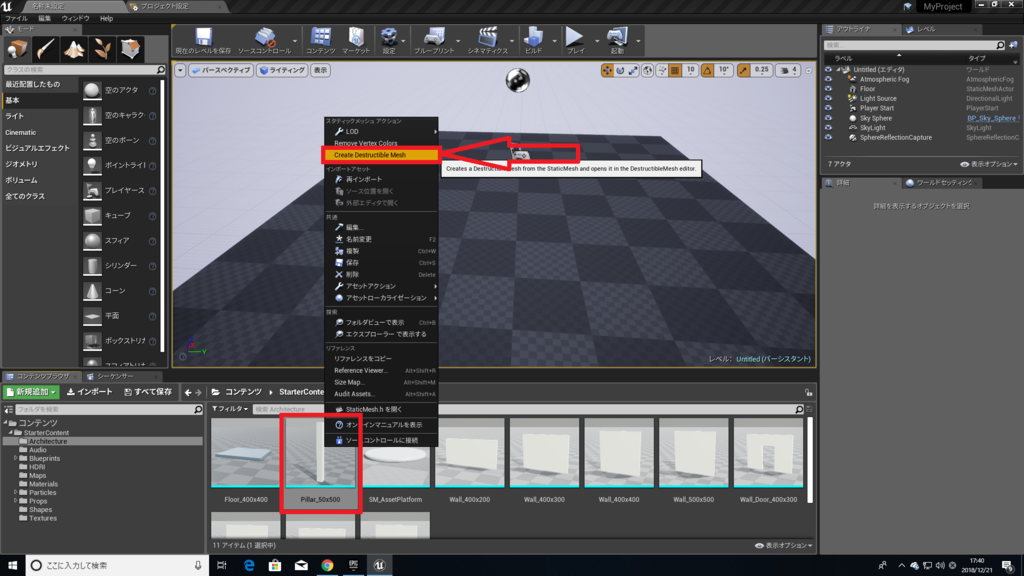
Task: Toggle scale snapping icon in viewport
Action: (743, 71)
